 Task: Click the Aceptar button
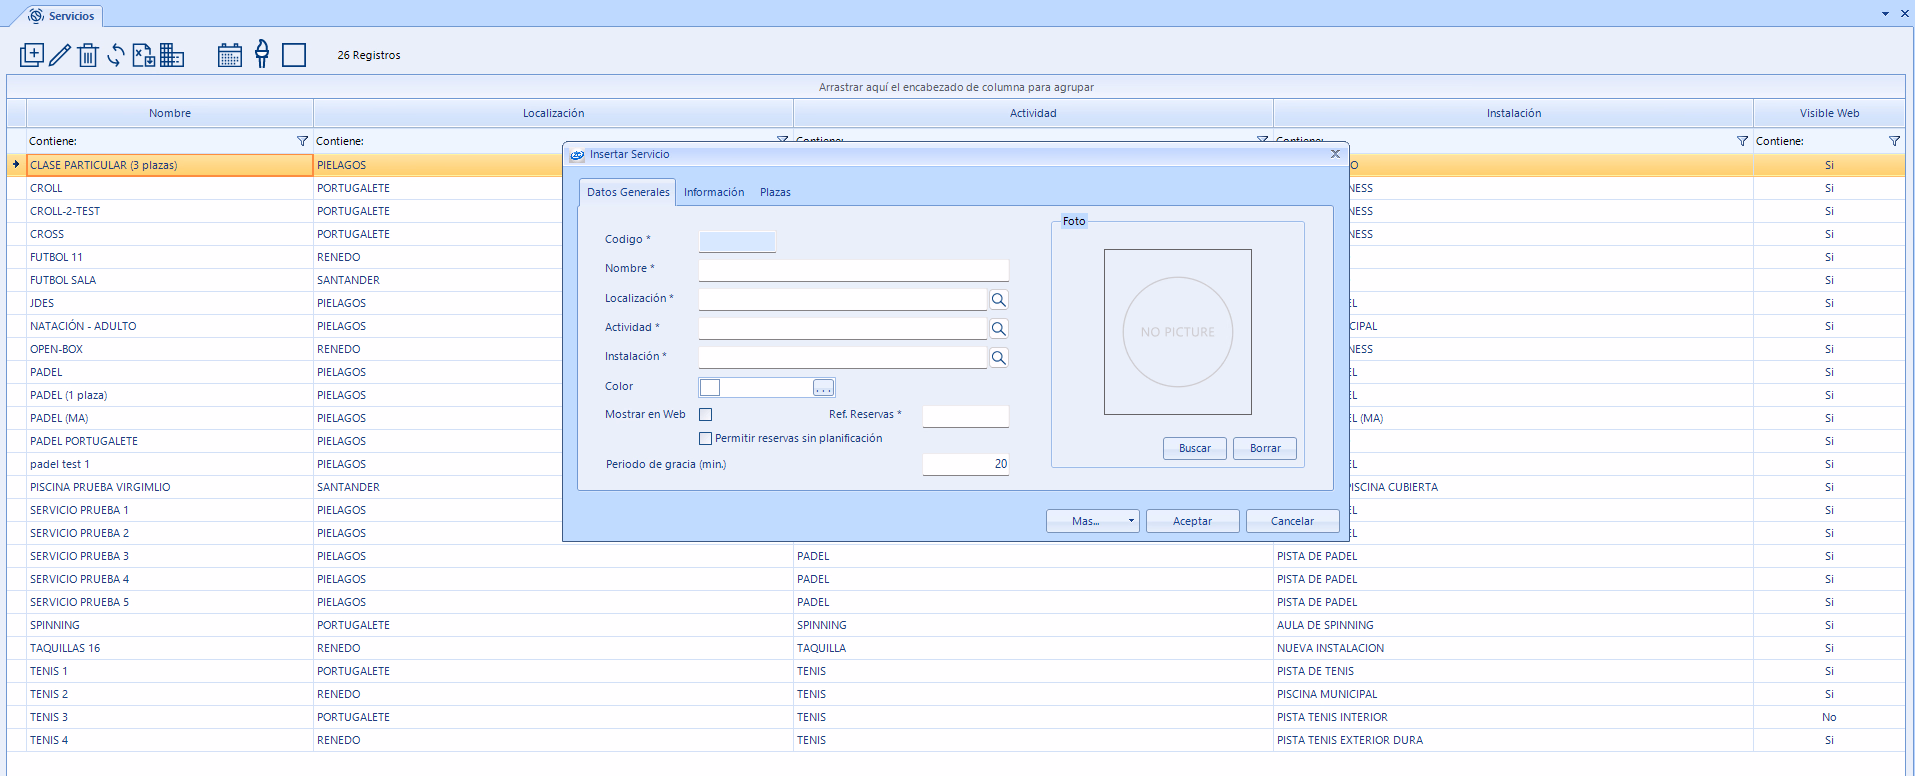click(1192, 521)
